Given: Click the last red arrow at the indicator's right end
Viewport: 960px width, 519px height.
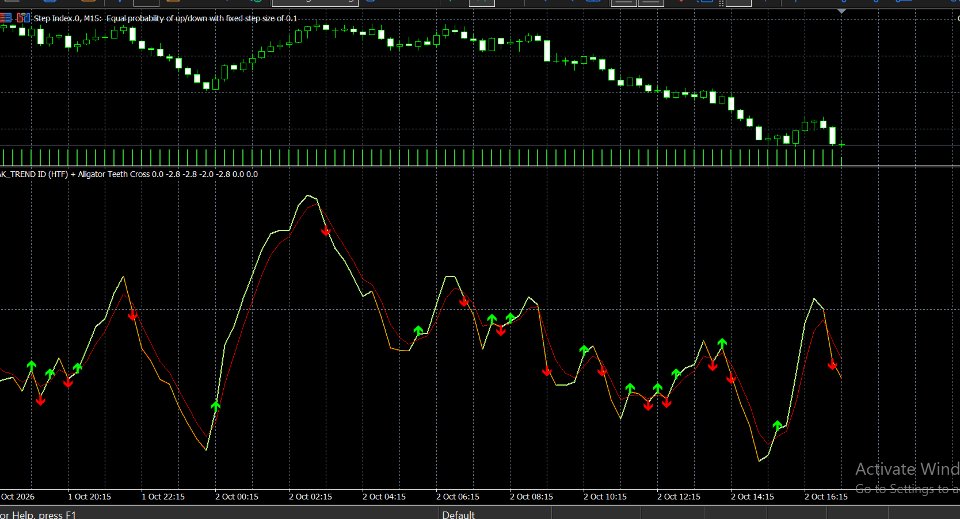Looking at the screenshot, I should click(832, 365).
